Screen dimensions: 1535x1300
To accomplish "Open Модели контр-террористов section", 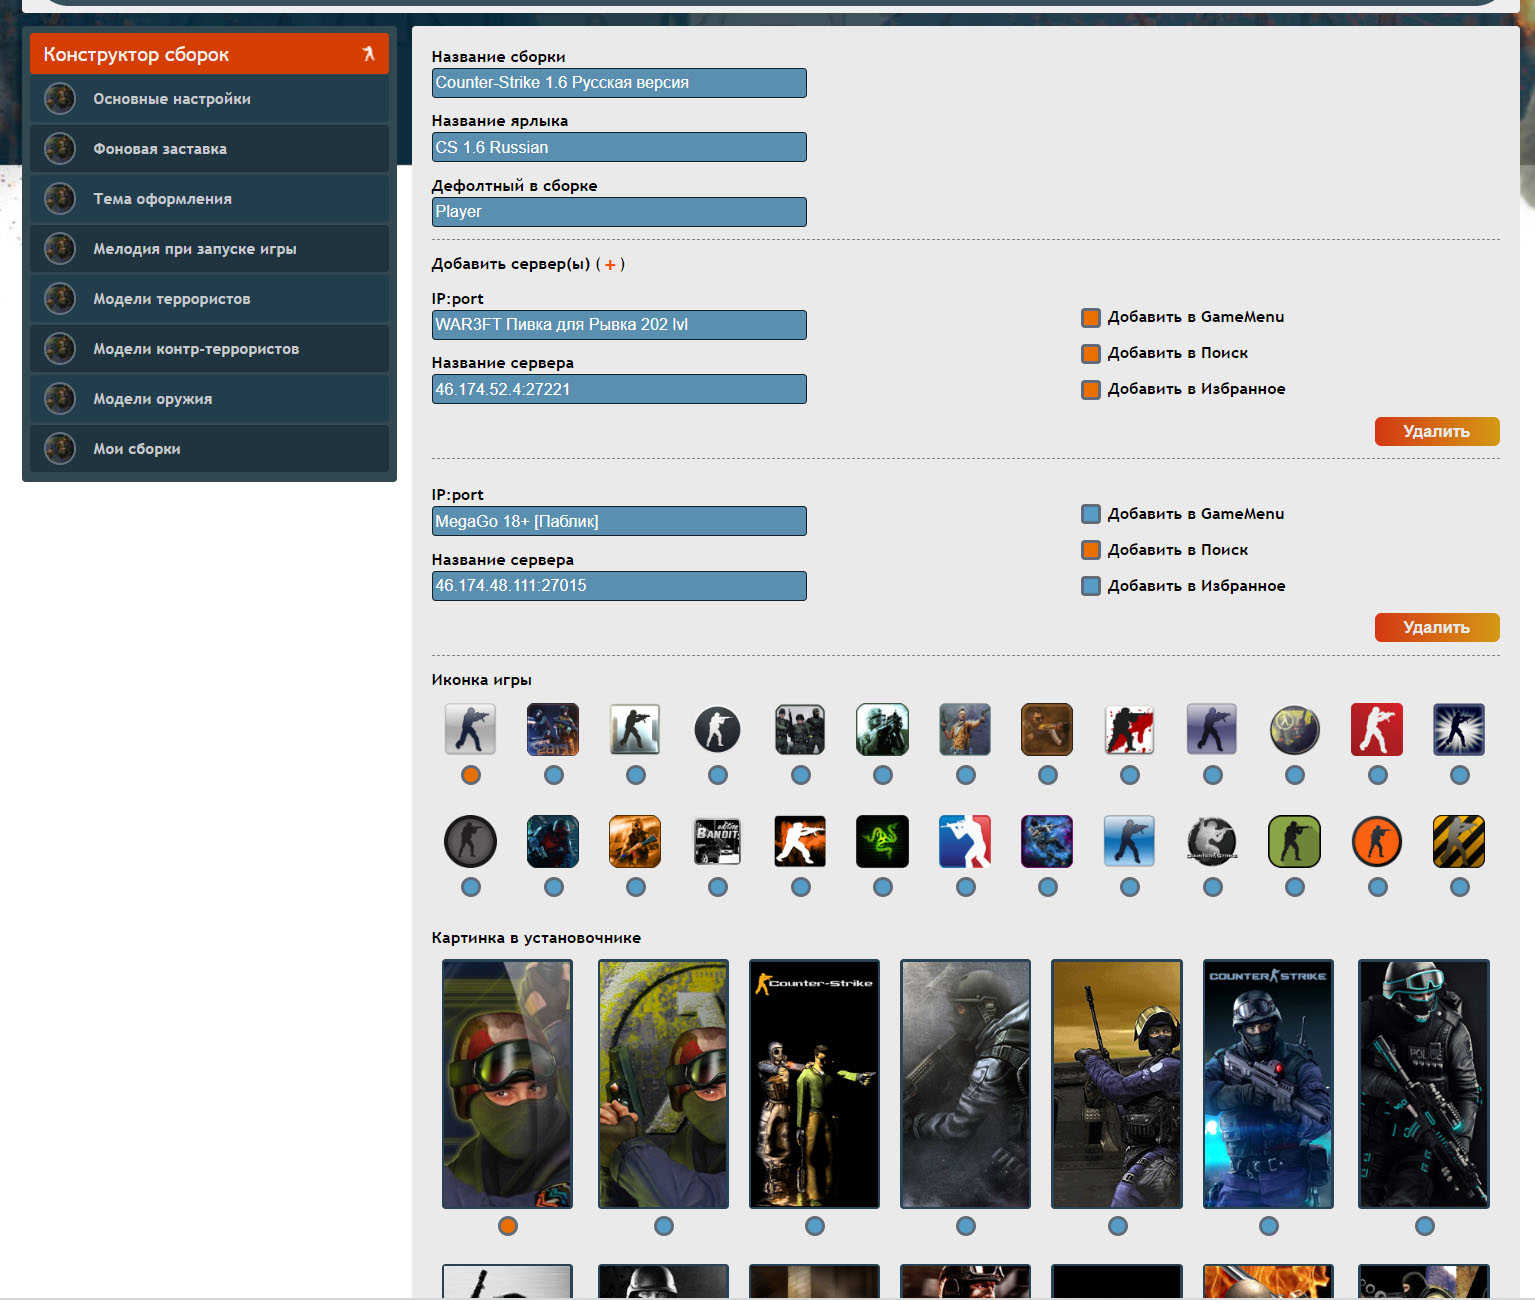I will pyautogui.click(x=209, y=349).
